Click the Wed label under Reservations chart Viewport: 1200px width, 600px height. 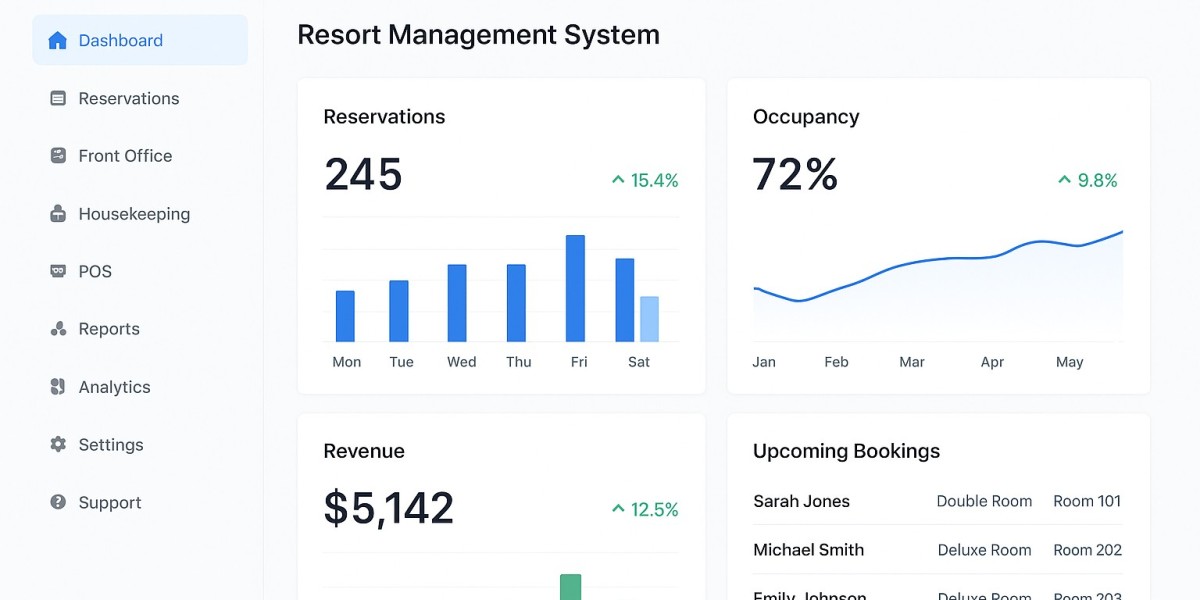pyautogui.click(x=461, y=362)
